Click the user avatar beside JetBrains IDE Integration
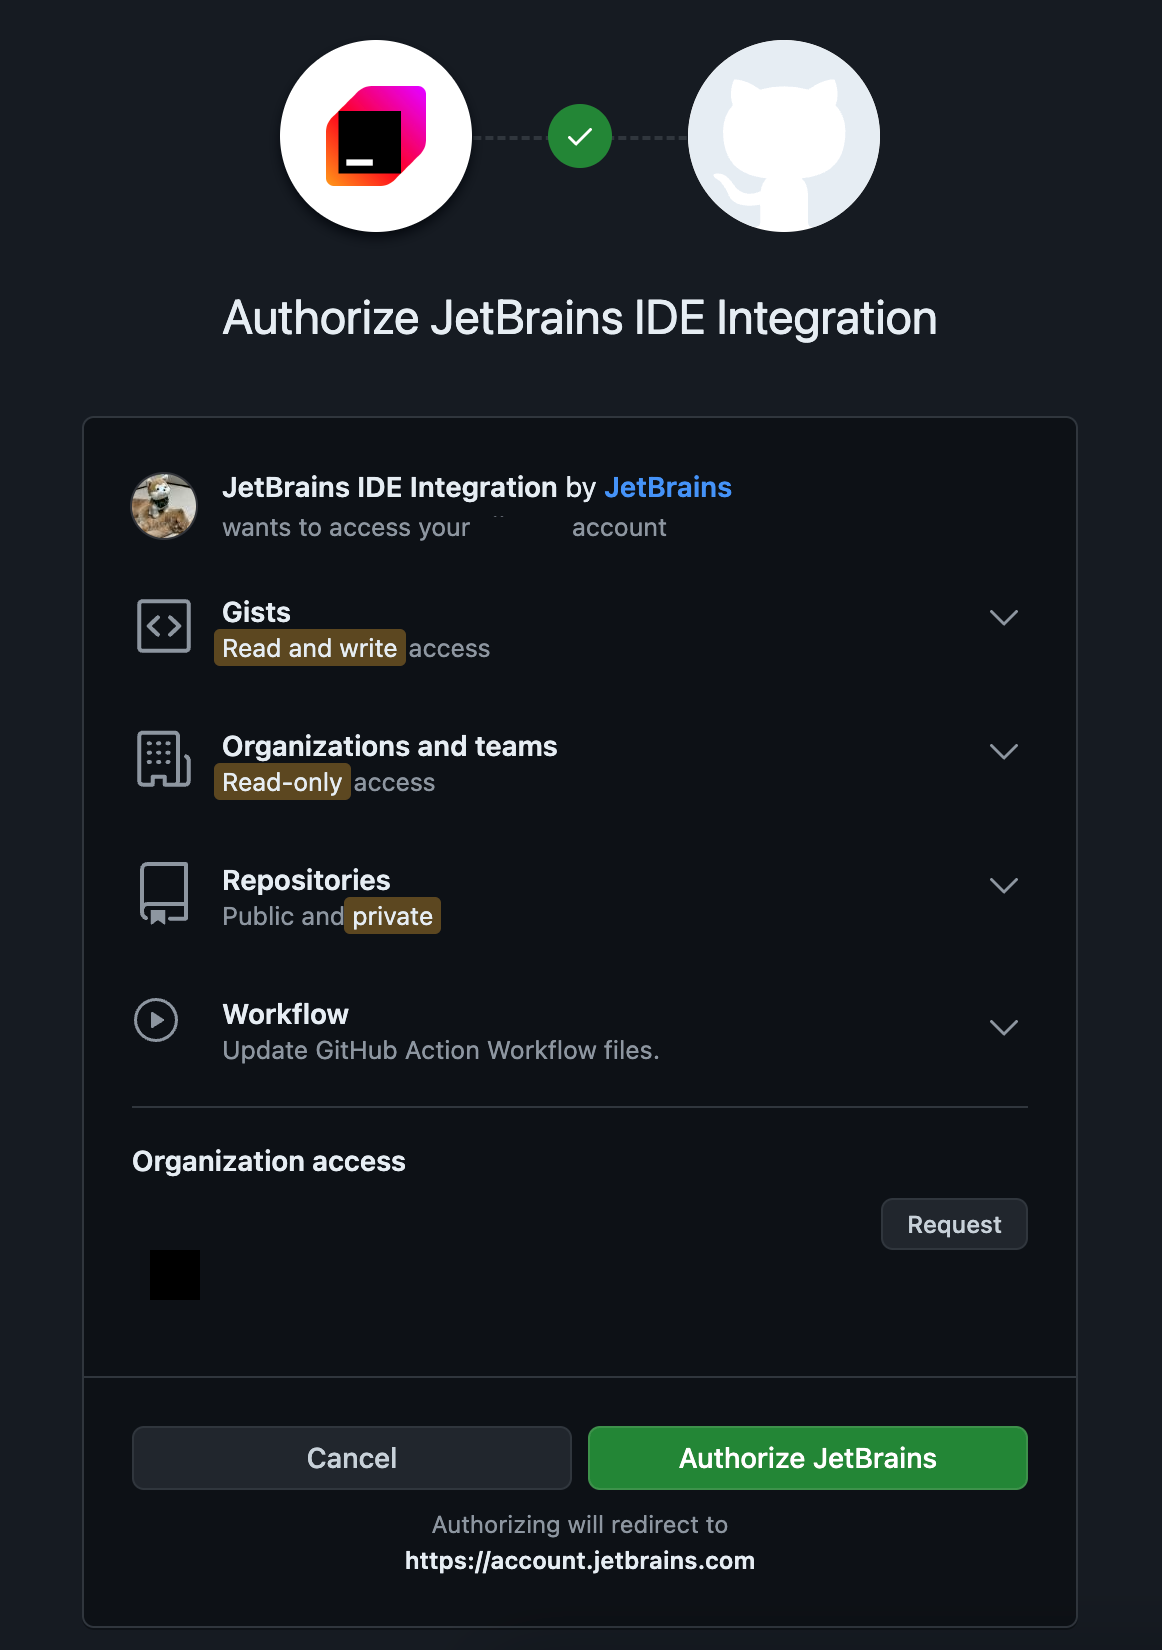 click(164, 506)
